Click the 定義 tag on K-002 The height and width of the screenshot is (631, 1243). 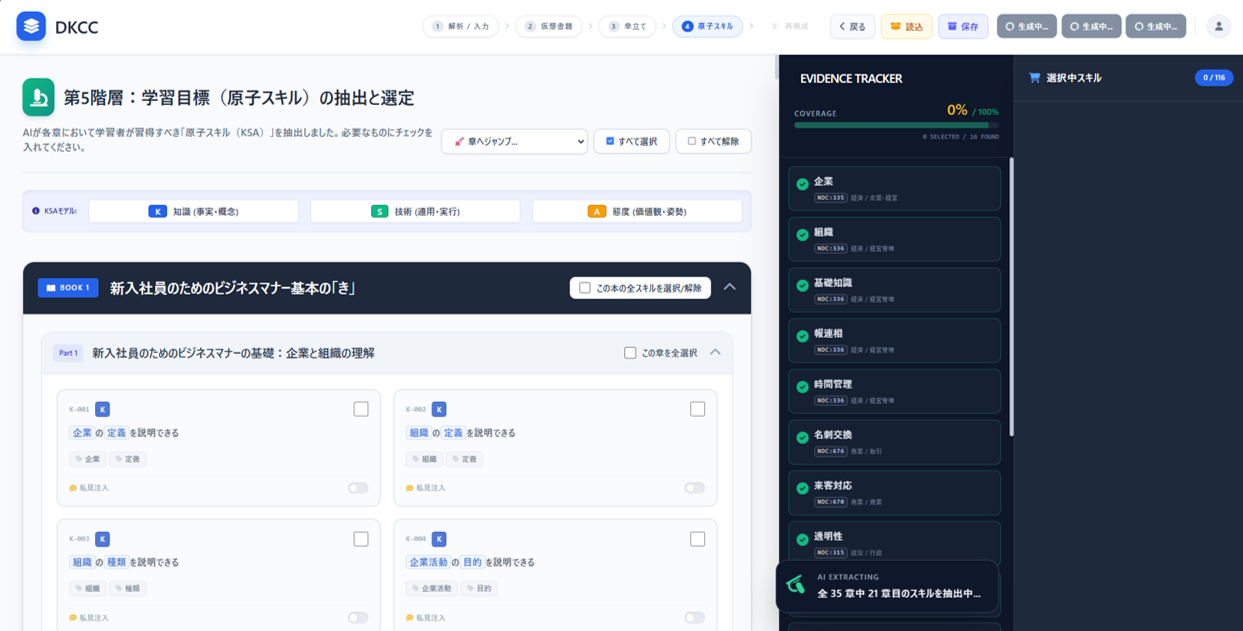click(465, 459)
